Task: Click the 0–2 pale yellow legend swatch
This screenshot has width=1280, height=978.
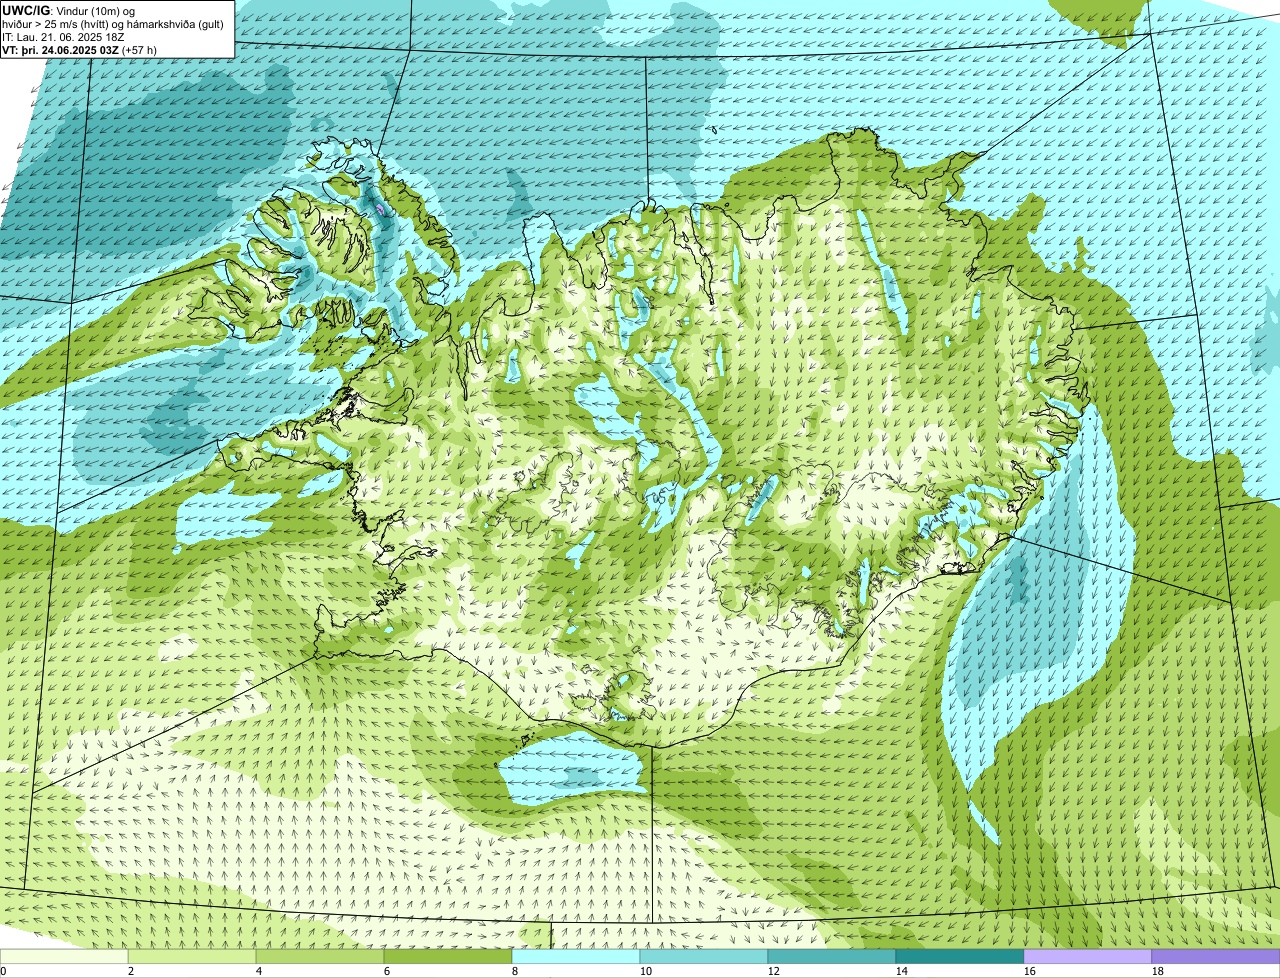Action: pyautogui.click(x=64, y=956)
